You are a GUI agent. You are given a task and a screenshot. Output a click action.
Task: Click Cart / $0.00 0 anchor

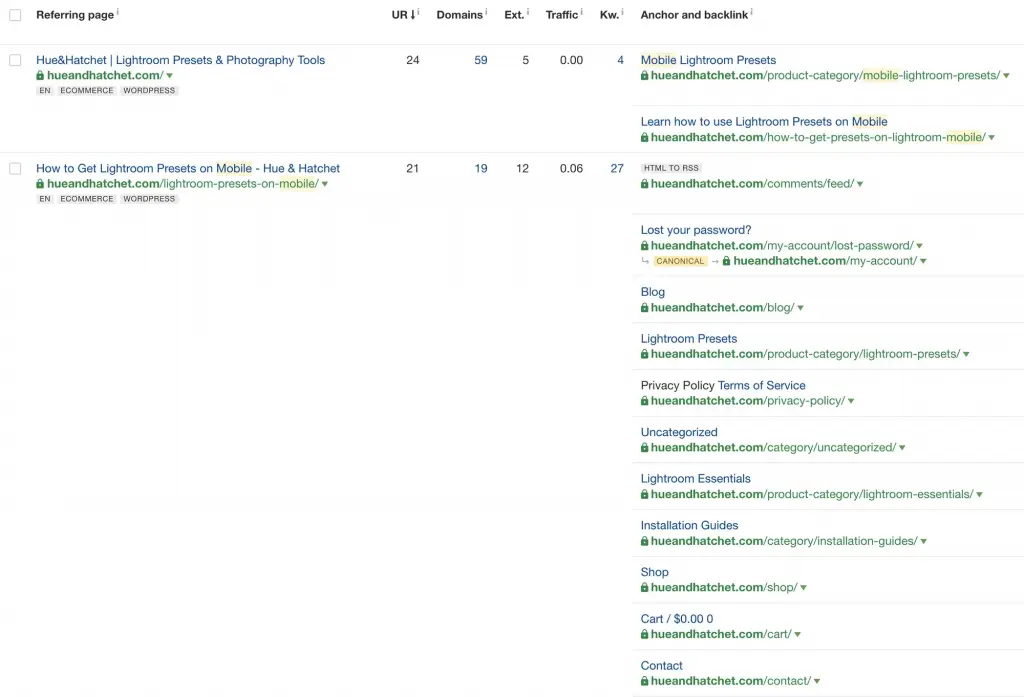pos(677,619)
